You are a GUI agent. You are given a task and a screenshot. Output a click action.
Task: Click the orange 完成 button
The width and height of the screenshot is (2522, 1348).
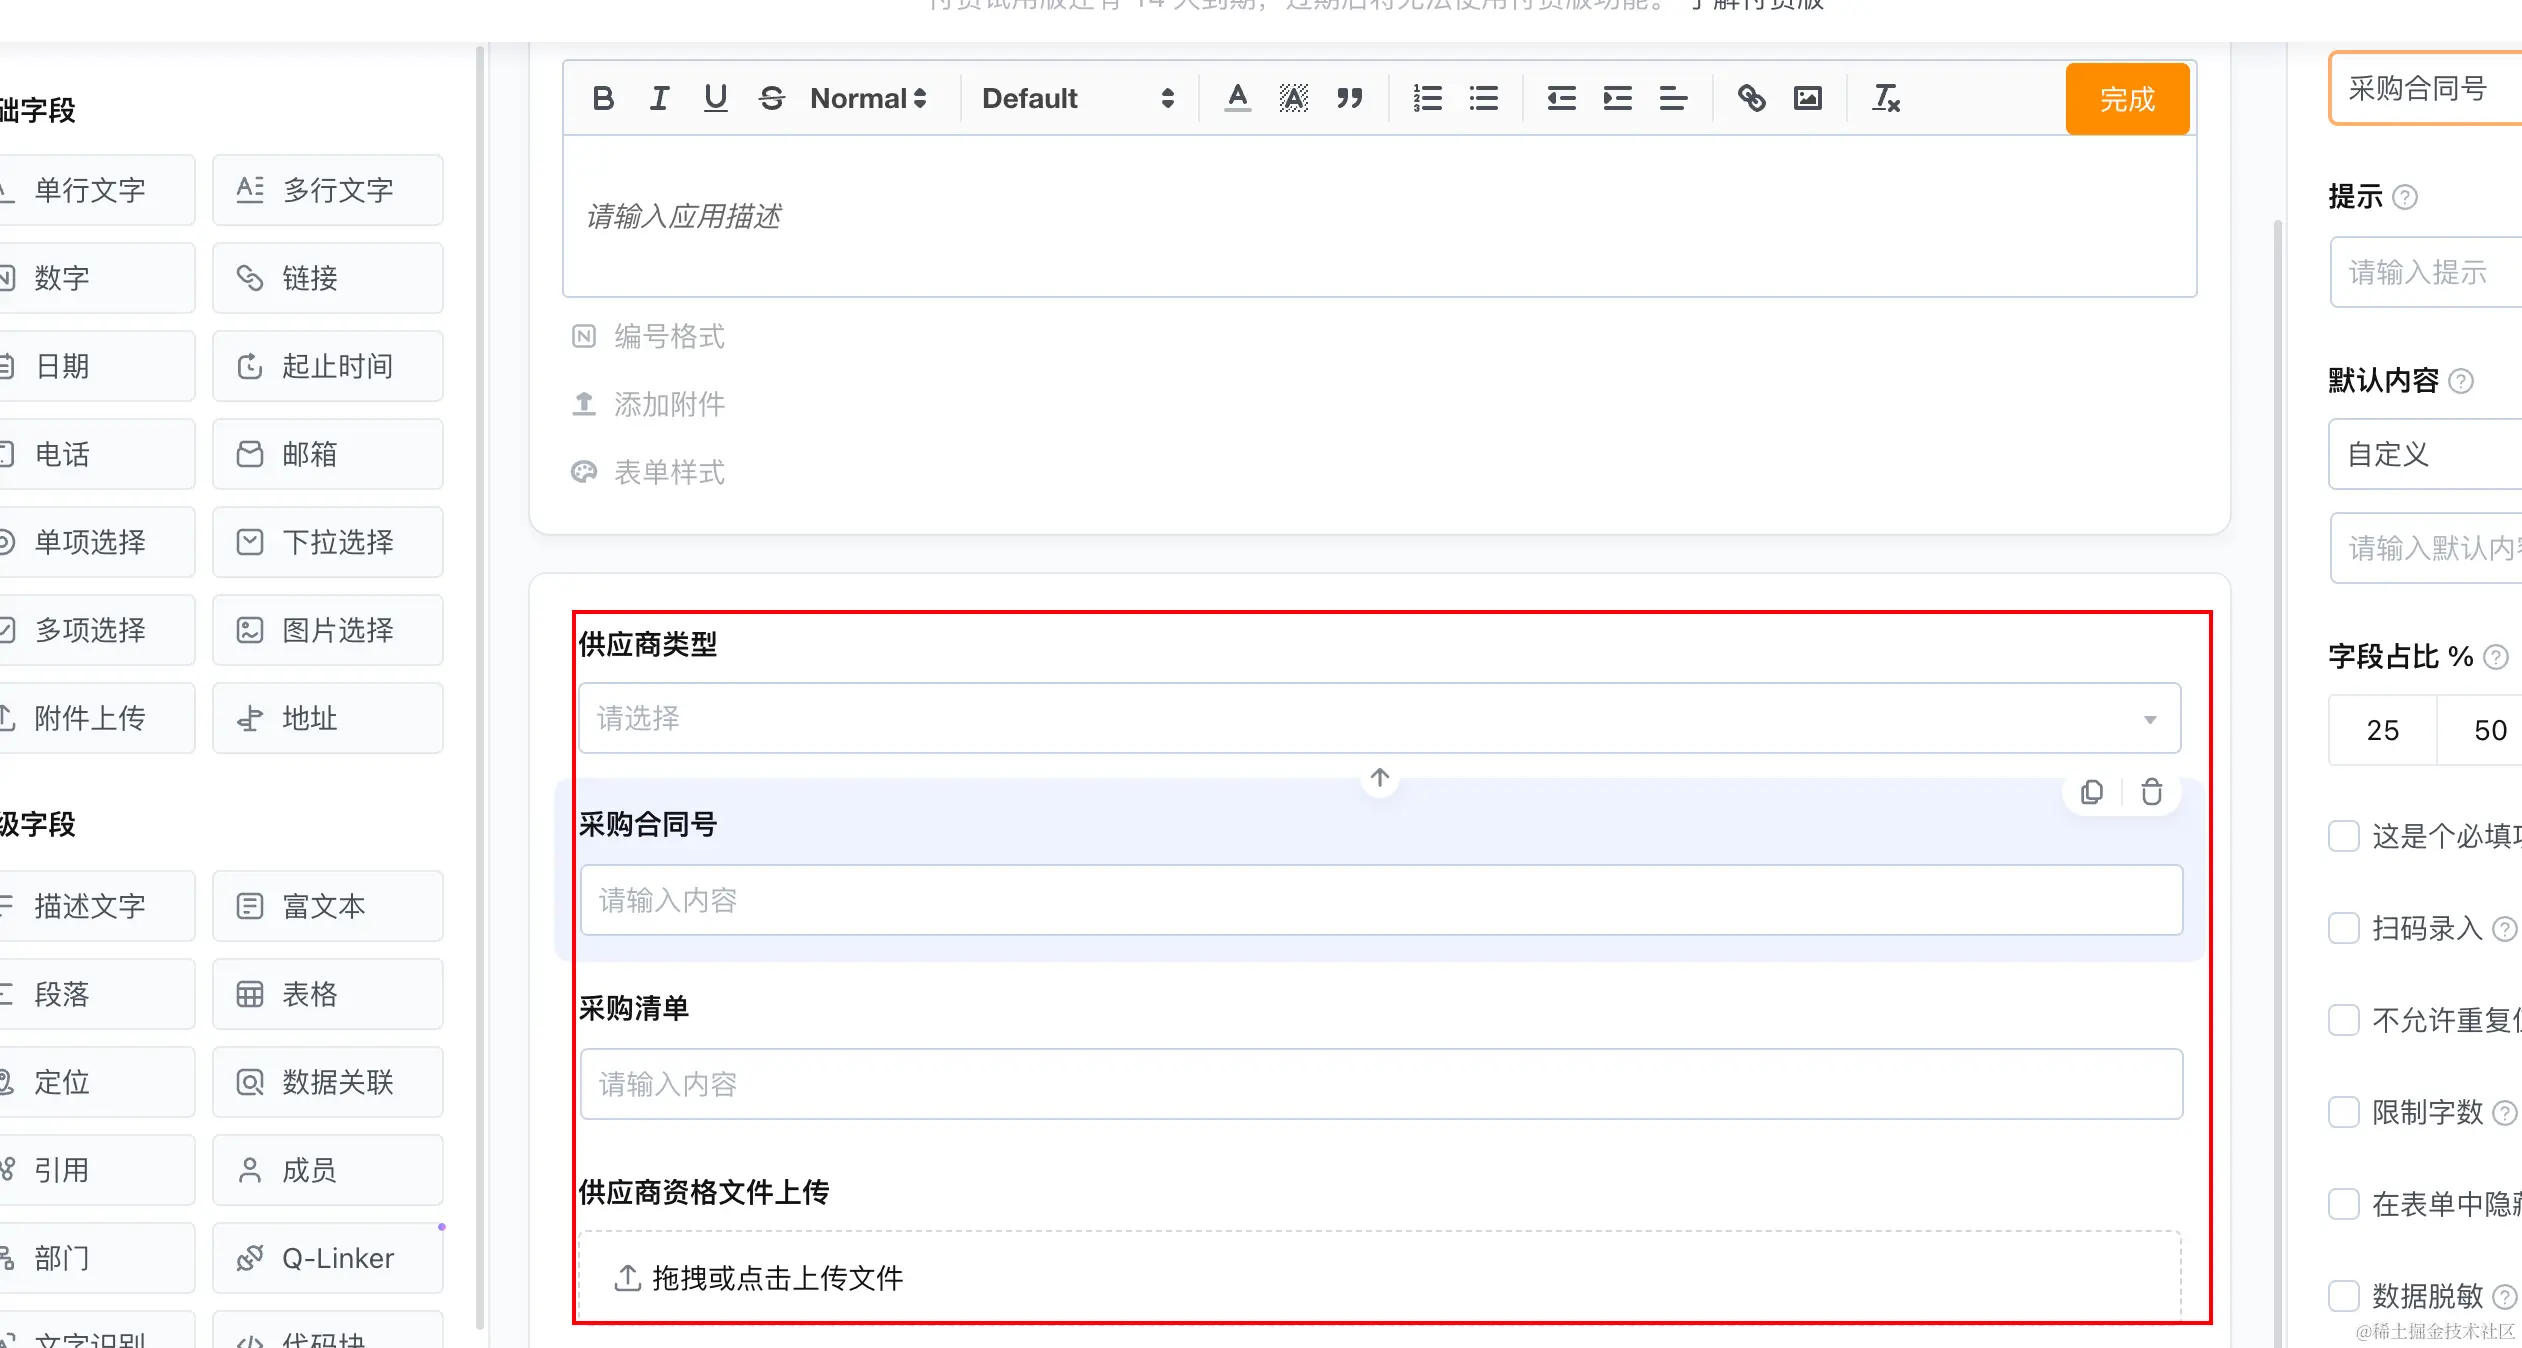coord(2127,98)
